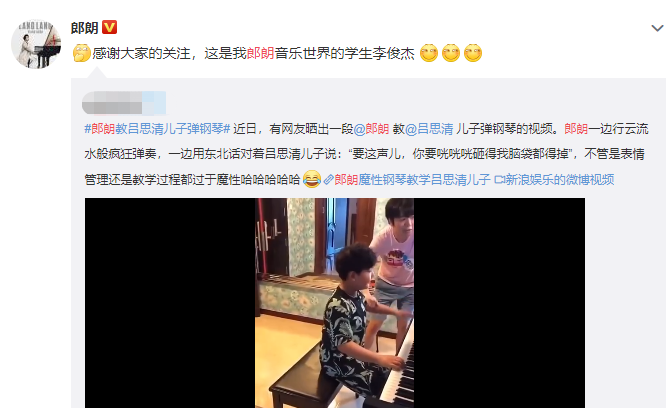The image size is (666, 408).
Task: Open hashtag #郎朗教吕思清儿子弹钢琴#
Action: point(157,129)
